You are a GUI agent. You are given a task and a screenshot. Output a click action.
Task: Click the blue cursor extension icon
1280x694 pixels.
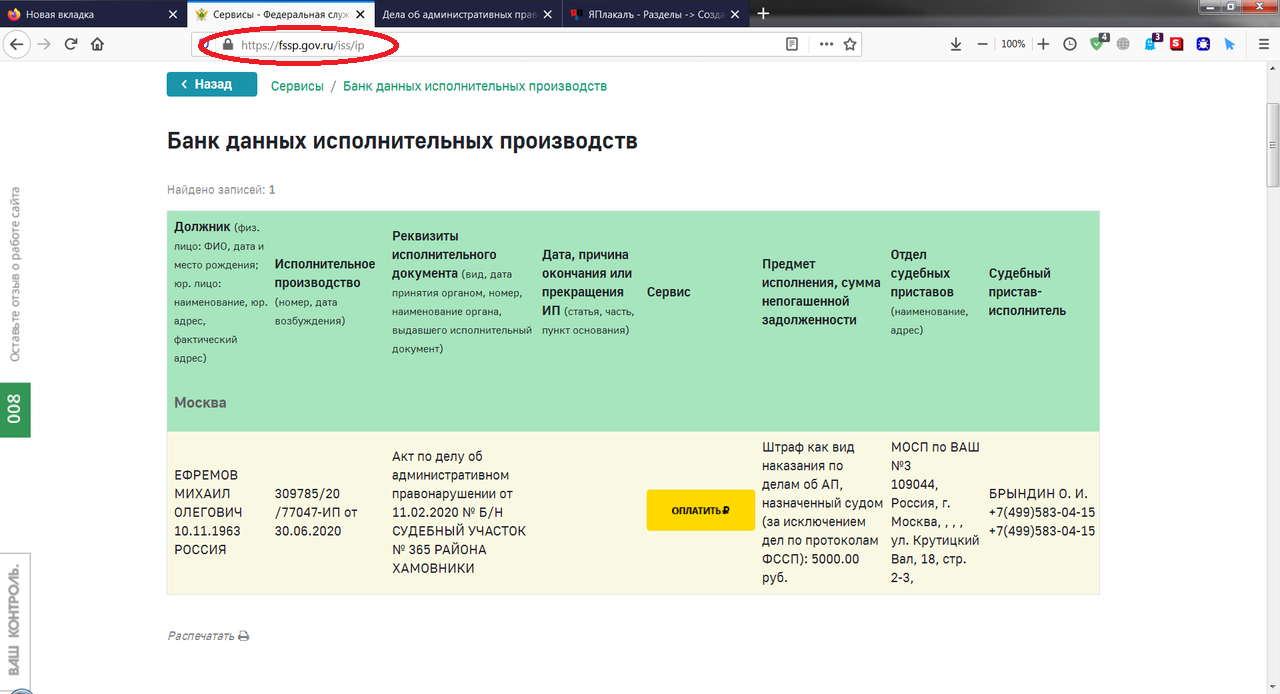(1230, 44)
